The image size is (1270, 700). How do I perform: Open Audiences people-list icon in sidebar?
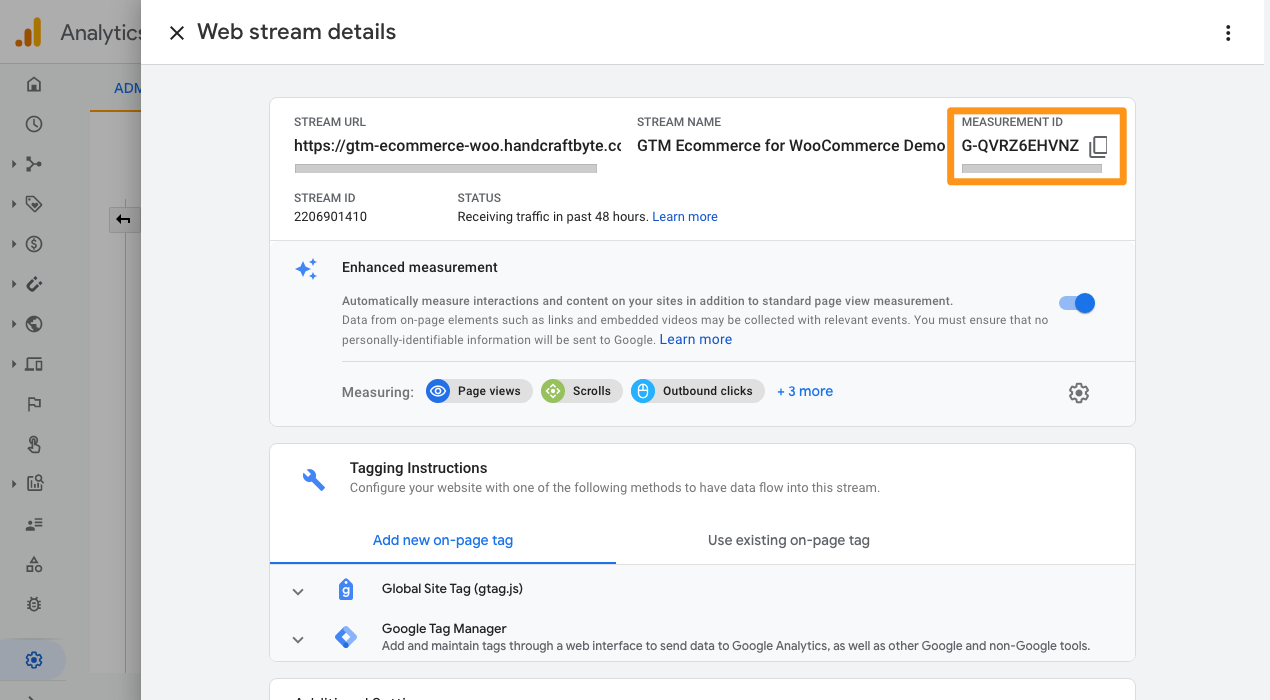34,524
